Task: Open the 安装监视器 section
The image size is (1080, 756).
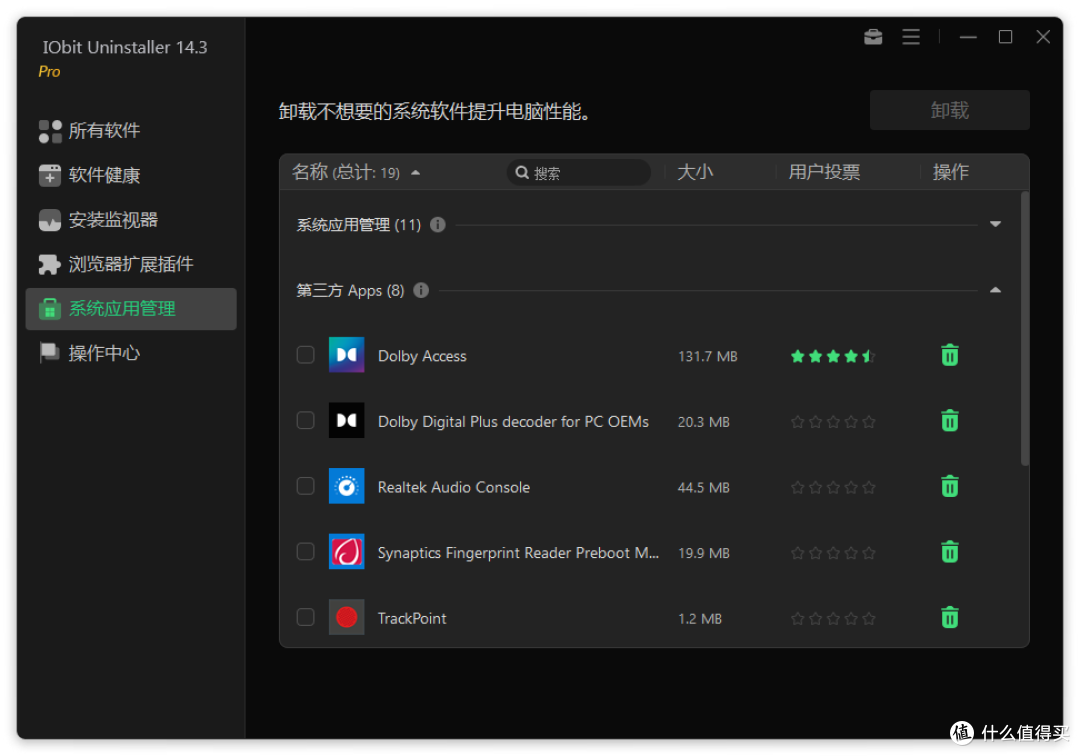Action: pos(131,220)
